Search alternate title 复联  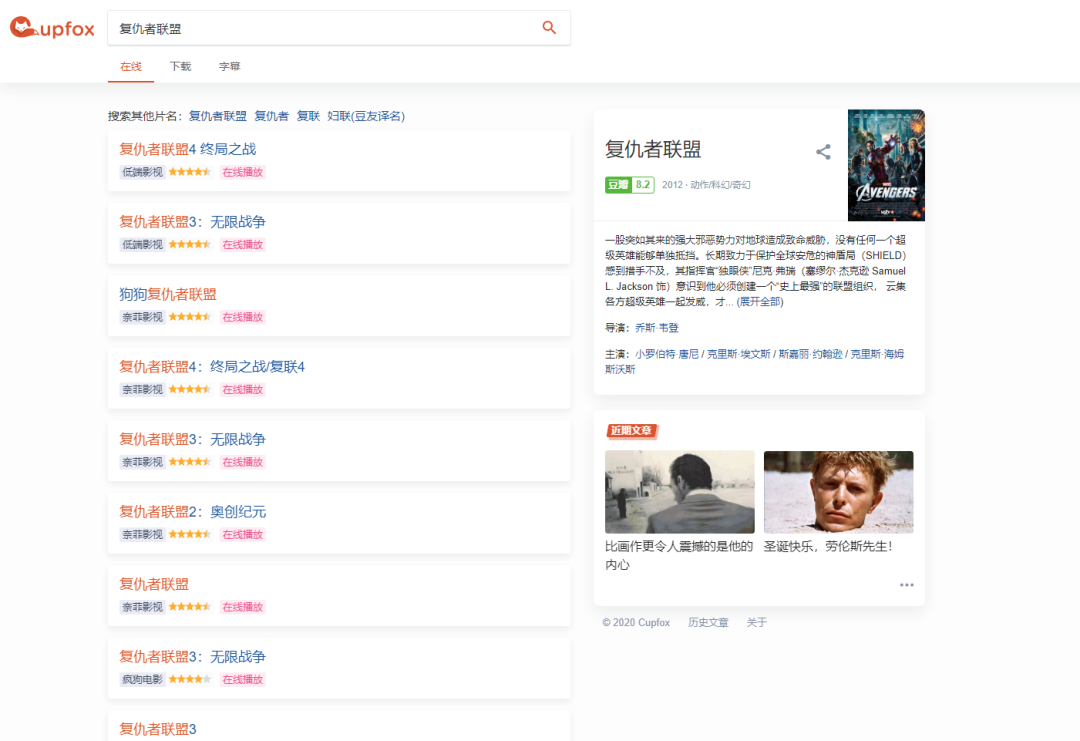click(308, 116)
